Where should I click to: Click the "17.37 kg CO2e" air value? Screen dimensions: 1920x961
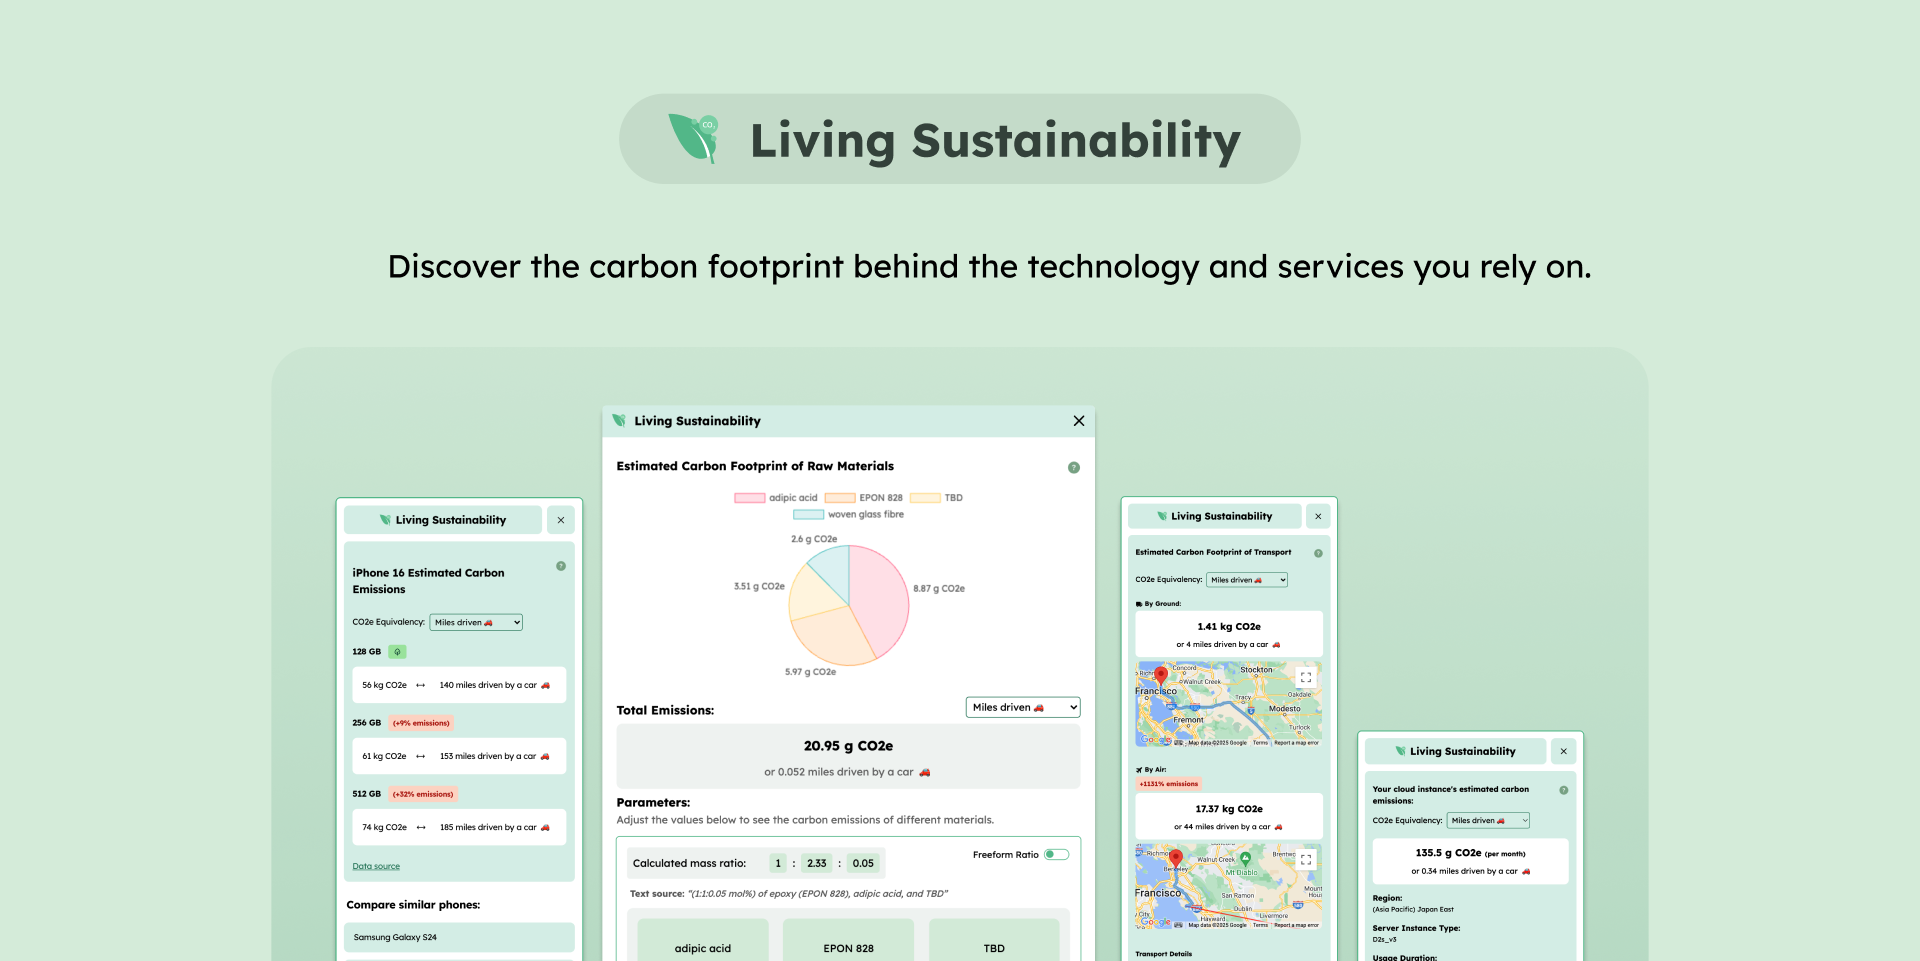[x=1229, y=809]
